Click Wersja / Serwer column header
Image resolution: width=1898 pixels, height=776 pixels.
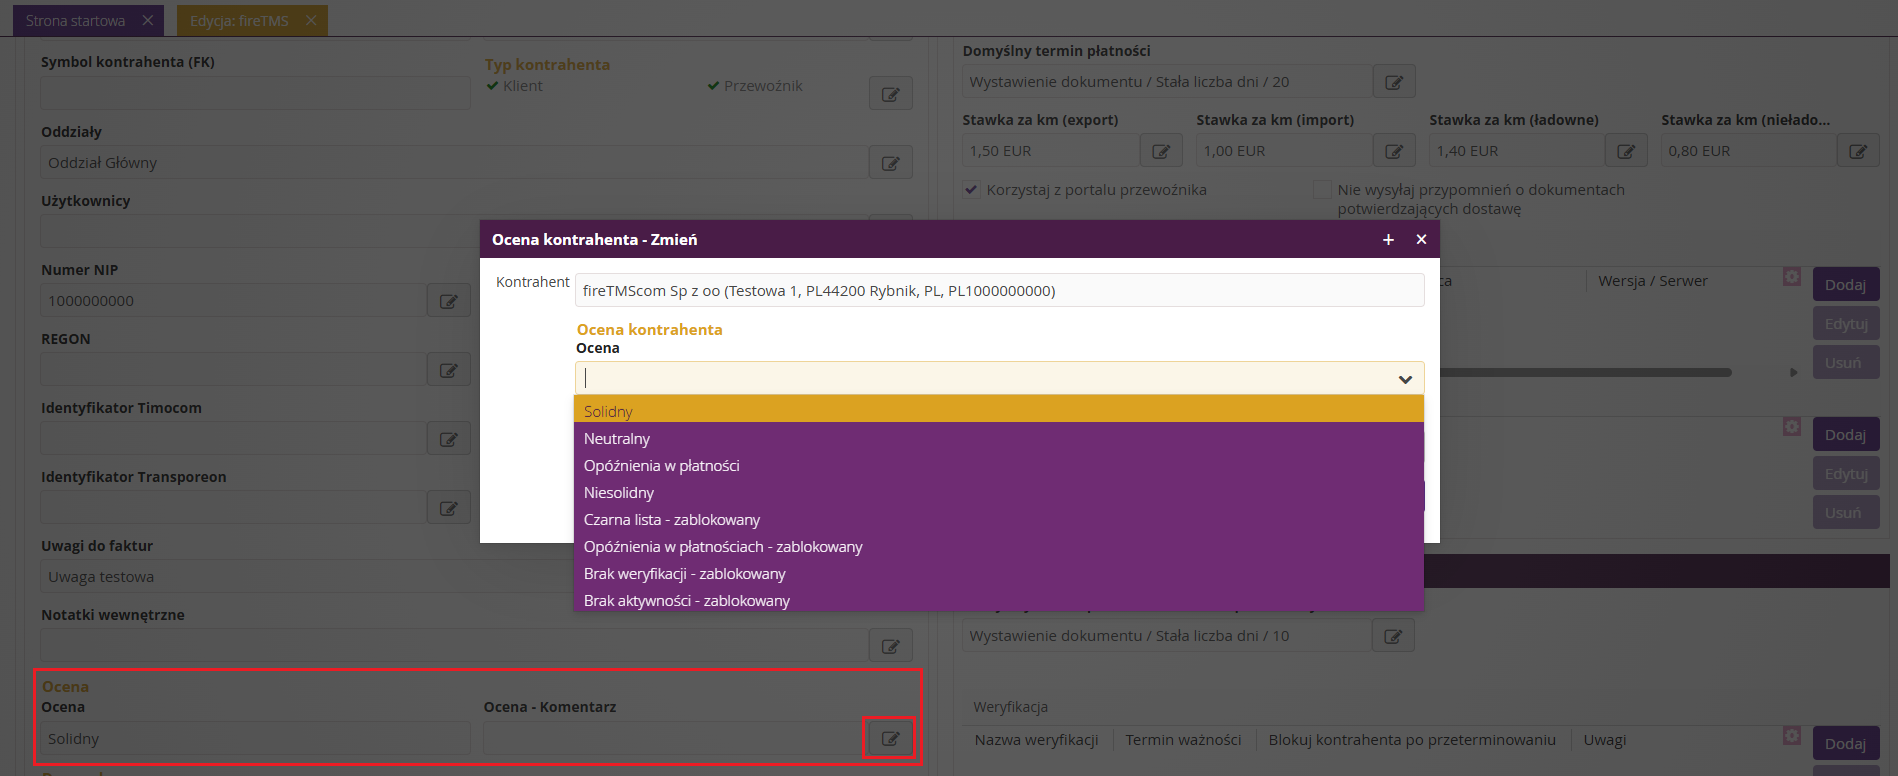pyautogui.click(x=1653, y=281)
